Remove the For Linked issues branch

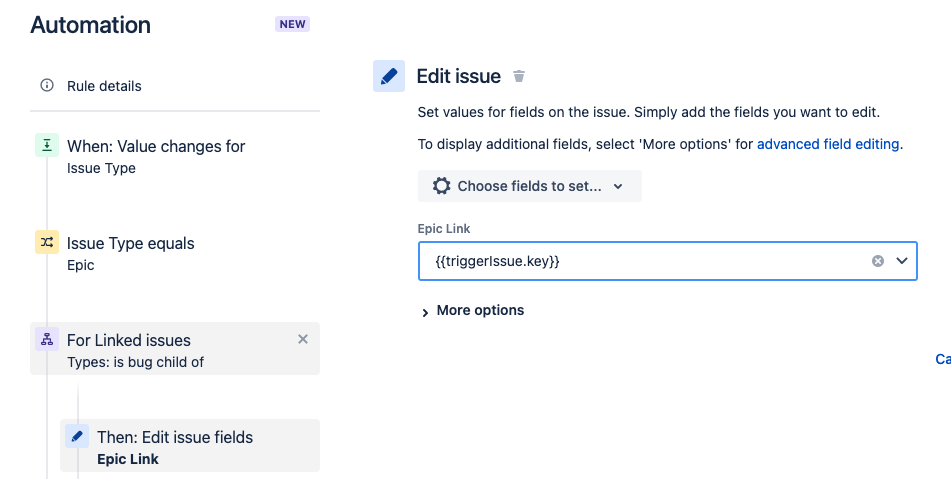coord(303,339)
